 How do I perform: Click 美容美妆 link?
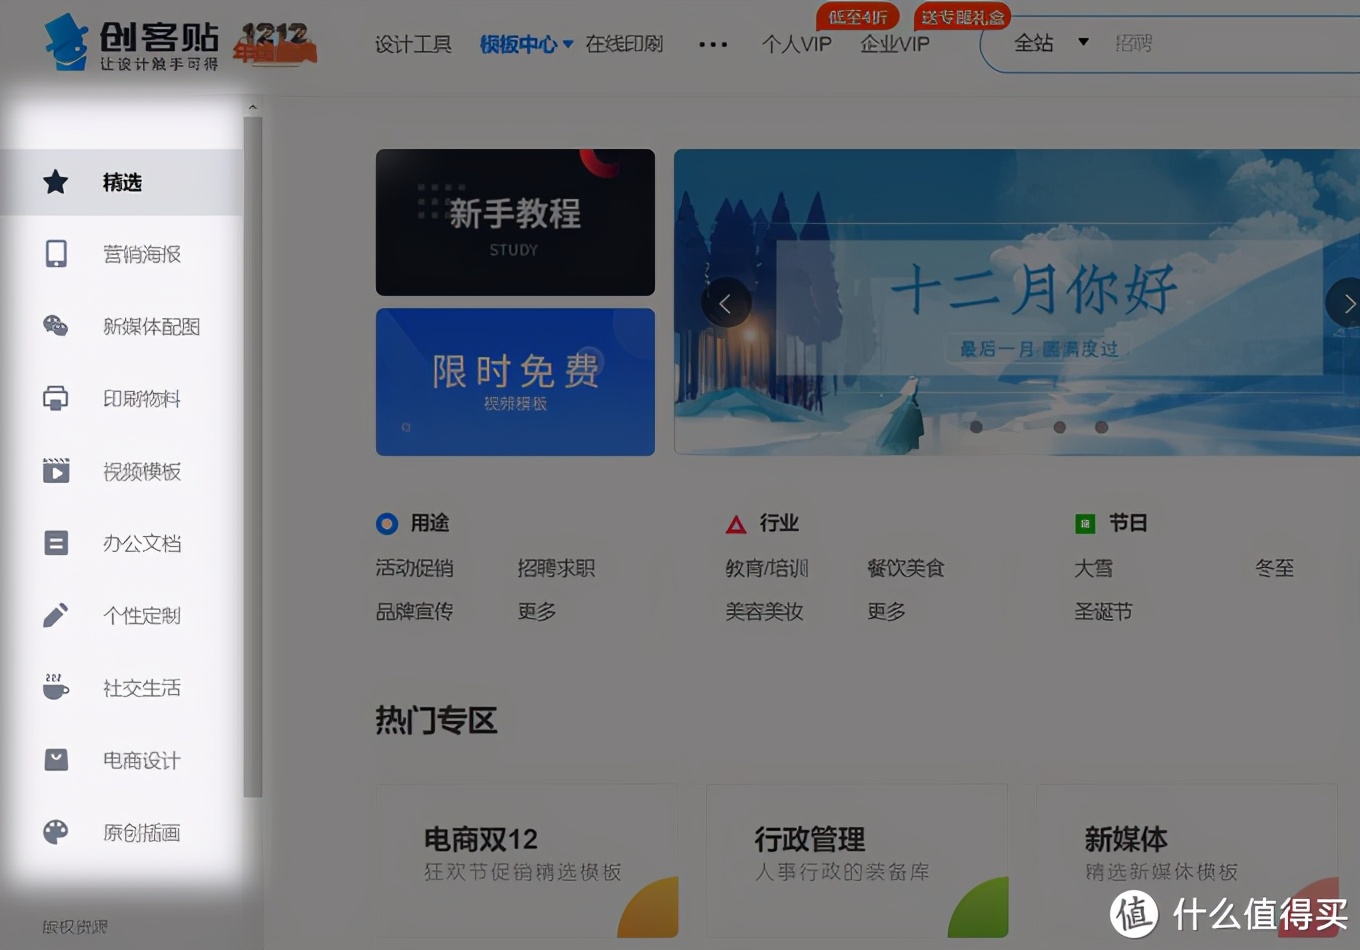(x=764, y=611)
